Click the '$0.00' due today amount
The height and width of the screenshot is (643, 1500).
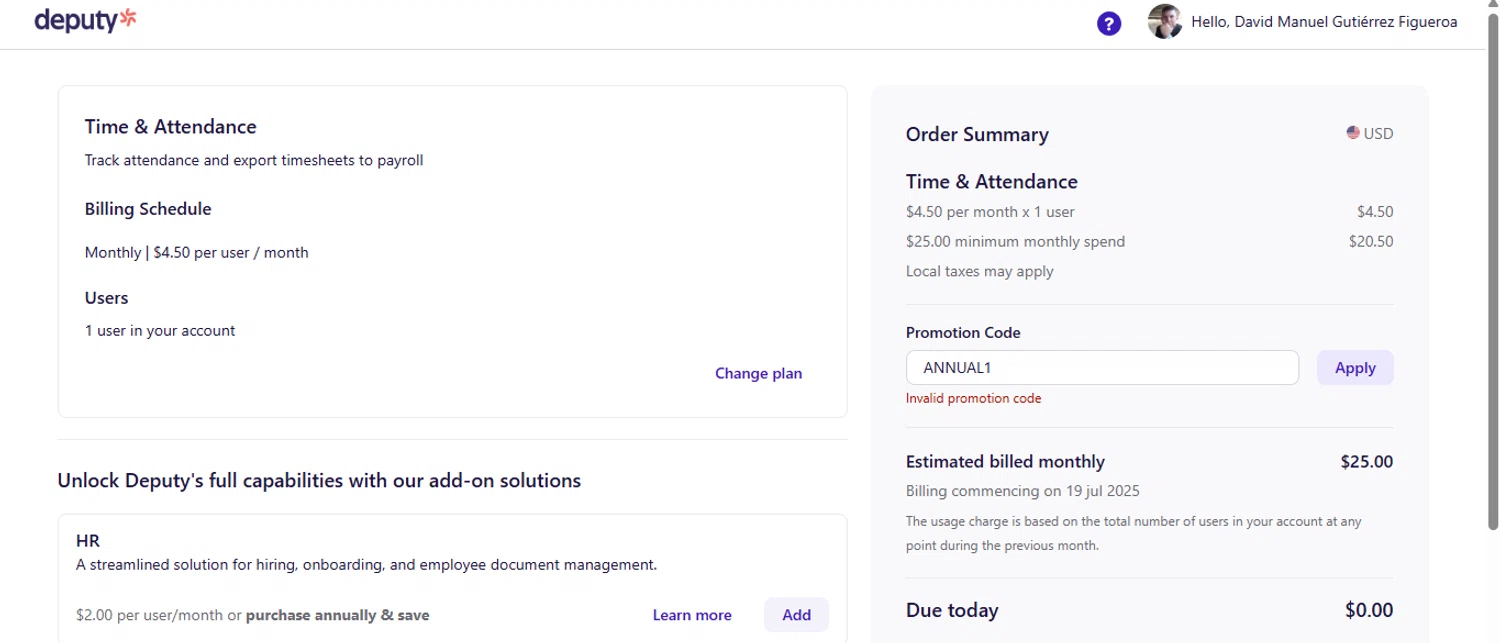pos(1369,610)
